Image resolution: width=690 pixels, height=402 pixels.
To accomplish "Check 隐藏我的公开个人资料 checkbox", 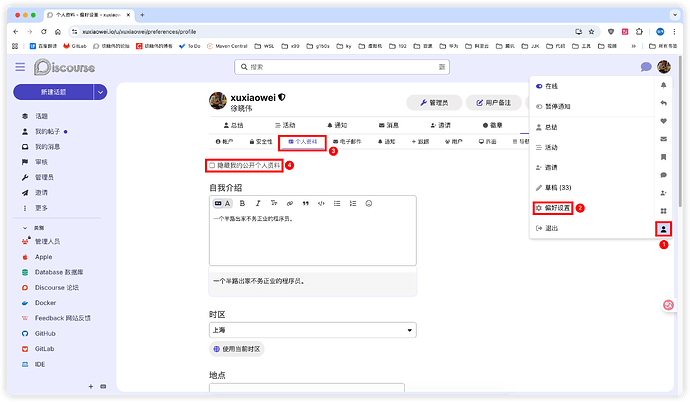I will point(211,165).
